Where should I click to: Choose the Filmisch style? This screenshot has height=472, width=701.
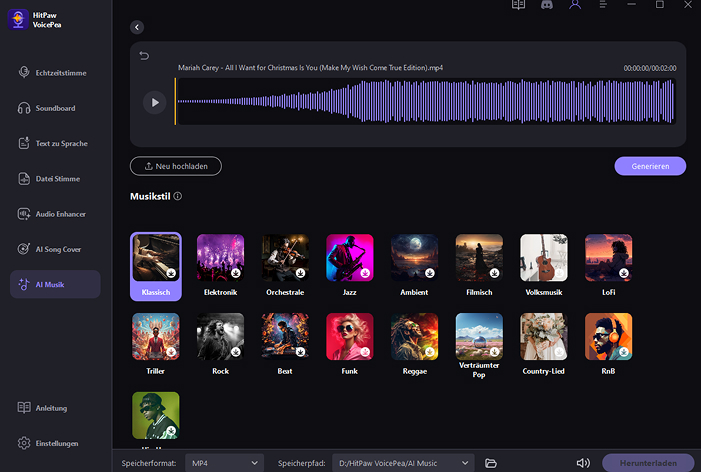click(479, 266)
